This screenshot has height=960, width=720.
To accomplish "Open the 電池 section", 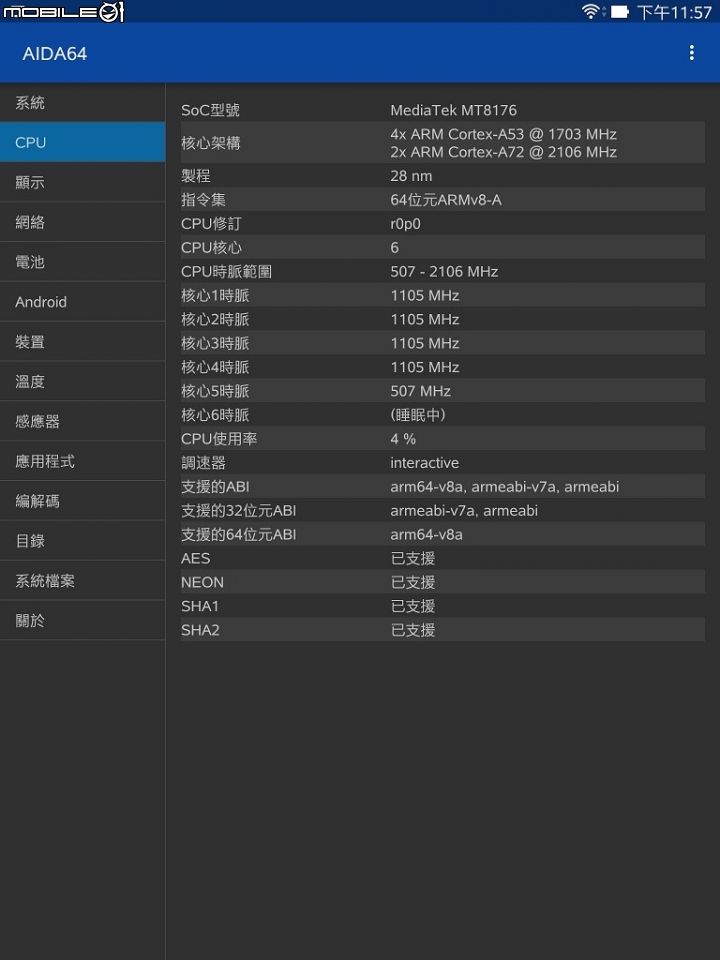I will click(x=83, y=261).
